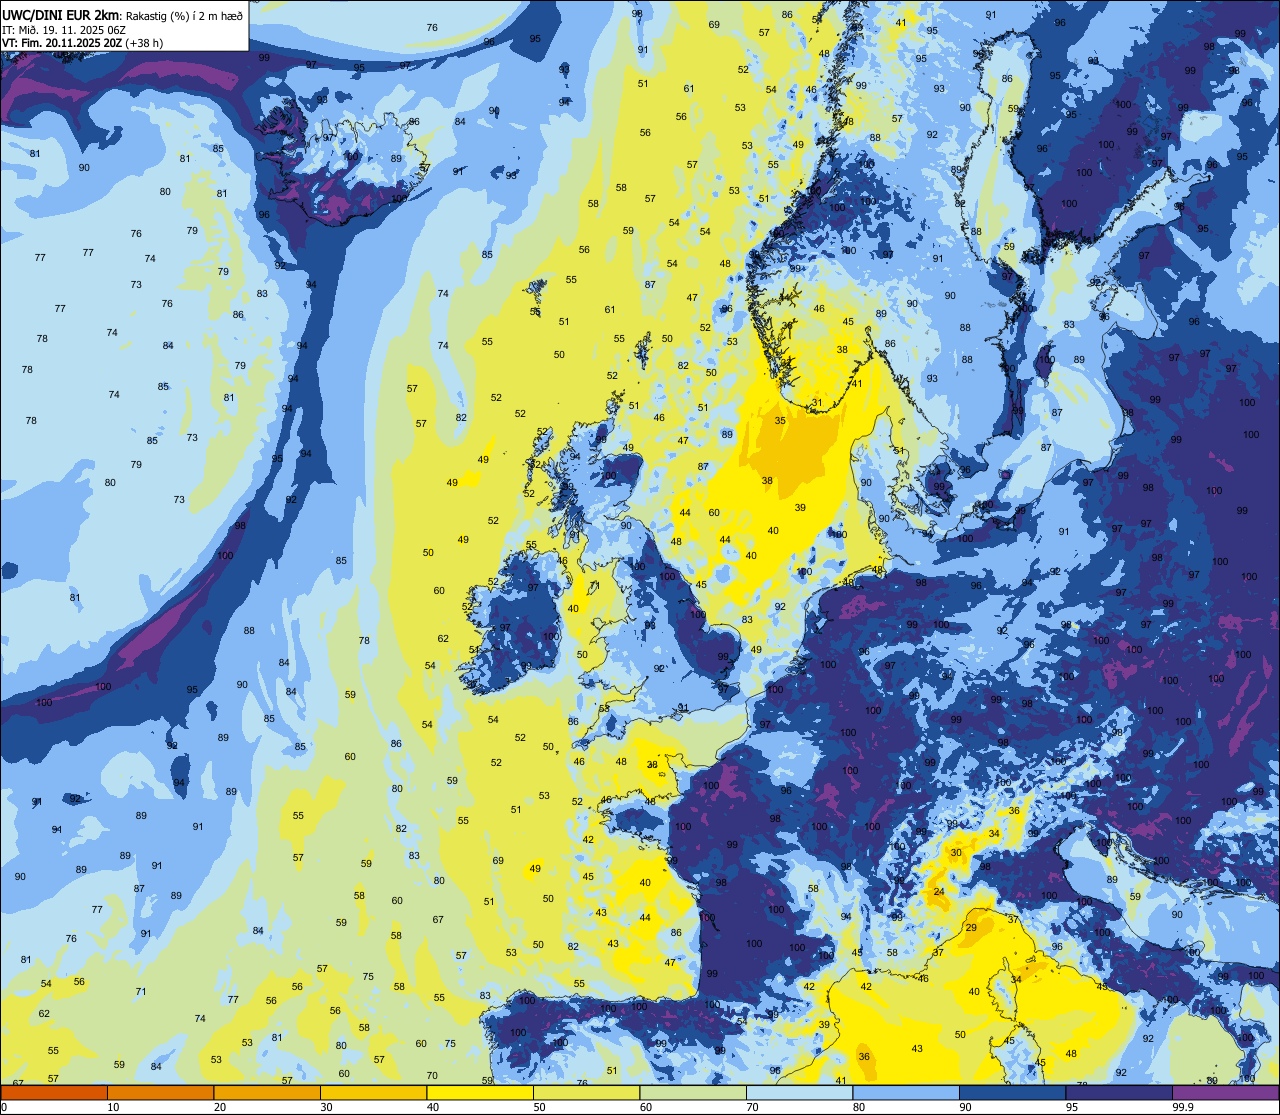The height and width of the screenshot is (1115, 1280).
Task: Click the '24' humidity value in southern France
Action: click(939, 891)
